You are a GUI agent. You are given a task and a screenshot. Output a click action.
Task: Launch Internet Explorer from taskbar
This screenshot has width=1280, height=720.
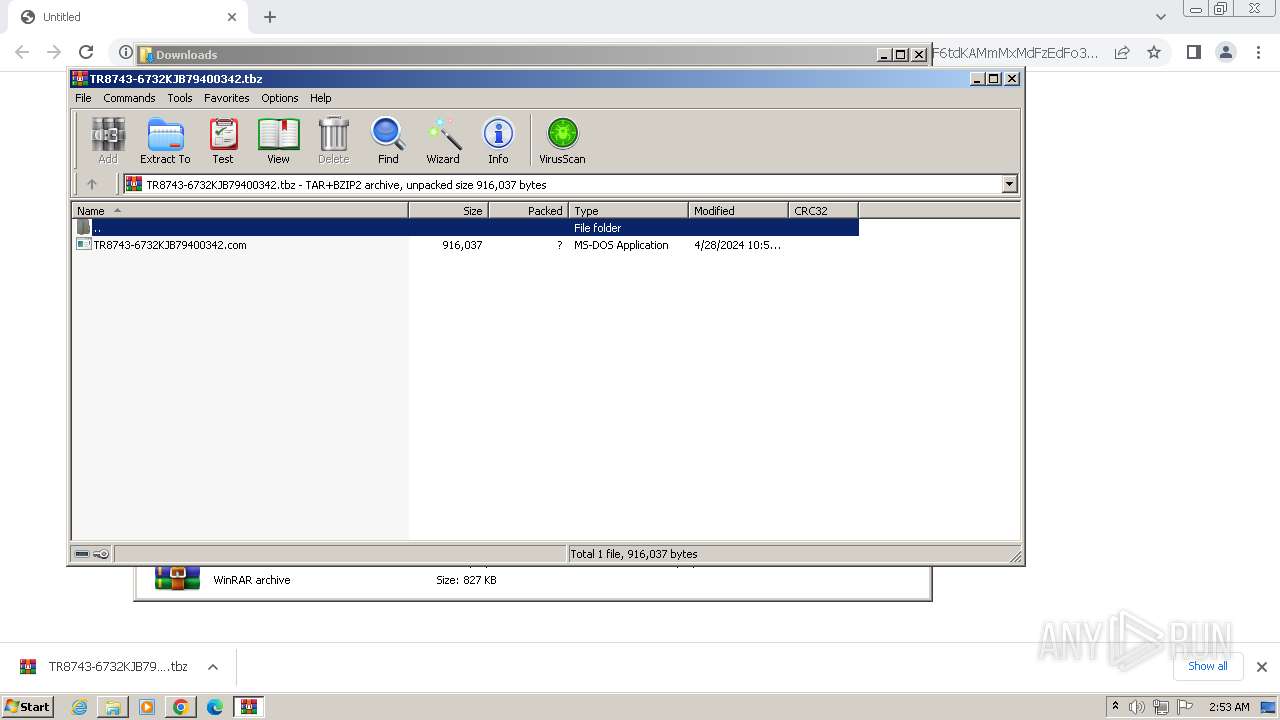click(79, 707)
